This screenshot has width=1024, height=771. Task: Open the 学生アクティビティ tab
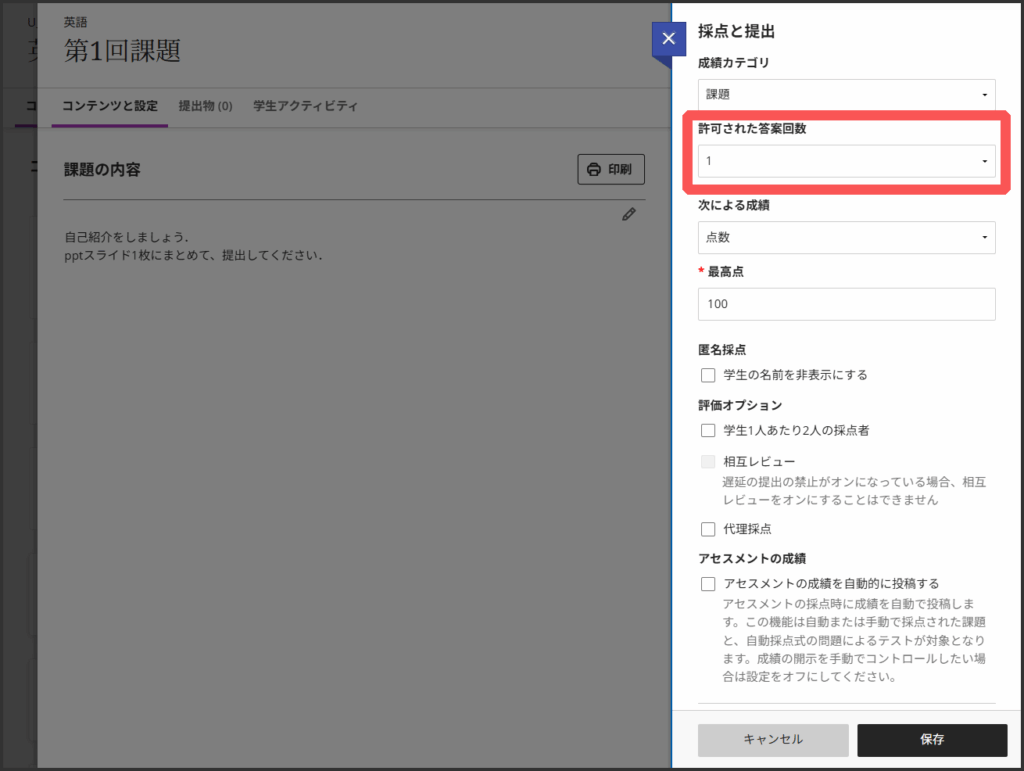[x=305, y=106]
